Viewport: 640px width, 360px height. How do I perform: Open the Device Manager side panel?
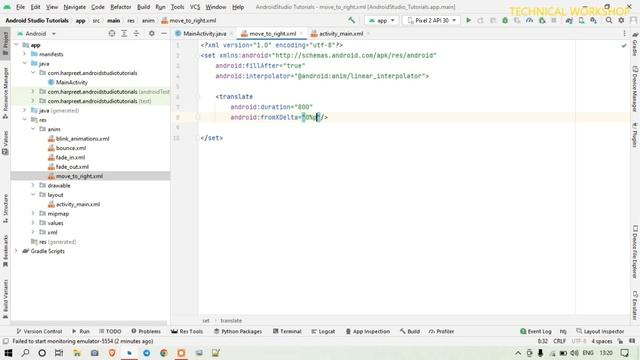point(635,89)
